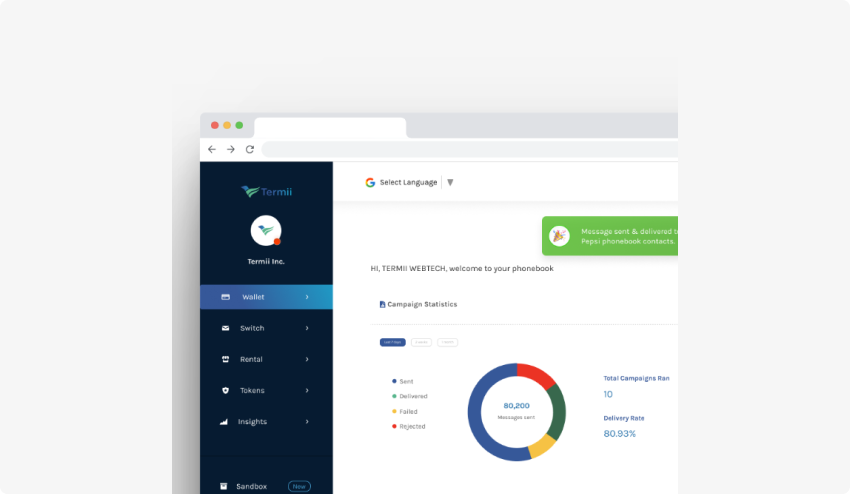The width and height of the screenshot is (850, 494).
Task: Click the Sandbox icon in sidebar
Action: point(223,486)
